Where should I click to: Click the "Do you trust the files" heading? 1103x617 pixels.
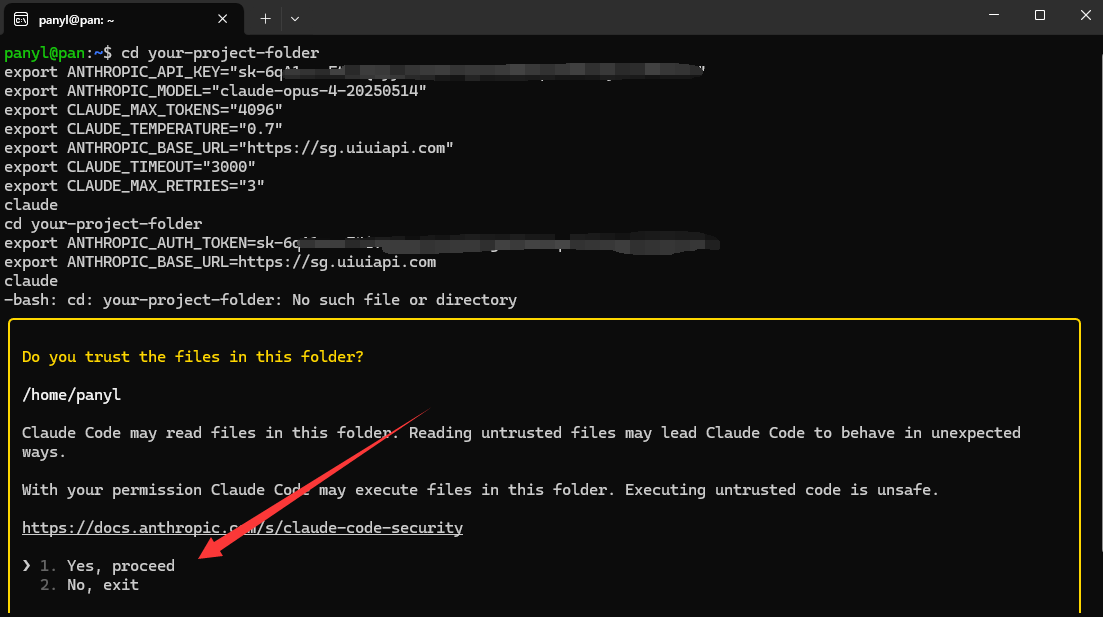coord(196,356)
